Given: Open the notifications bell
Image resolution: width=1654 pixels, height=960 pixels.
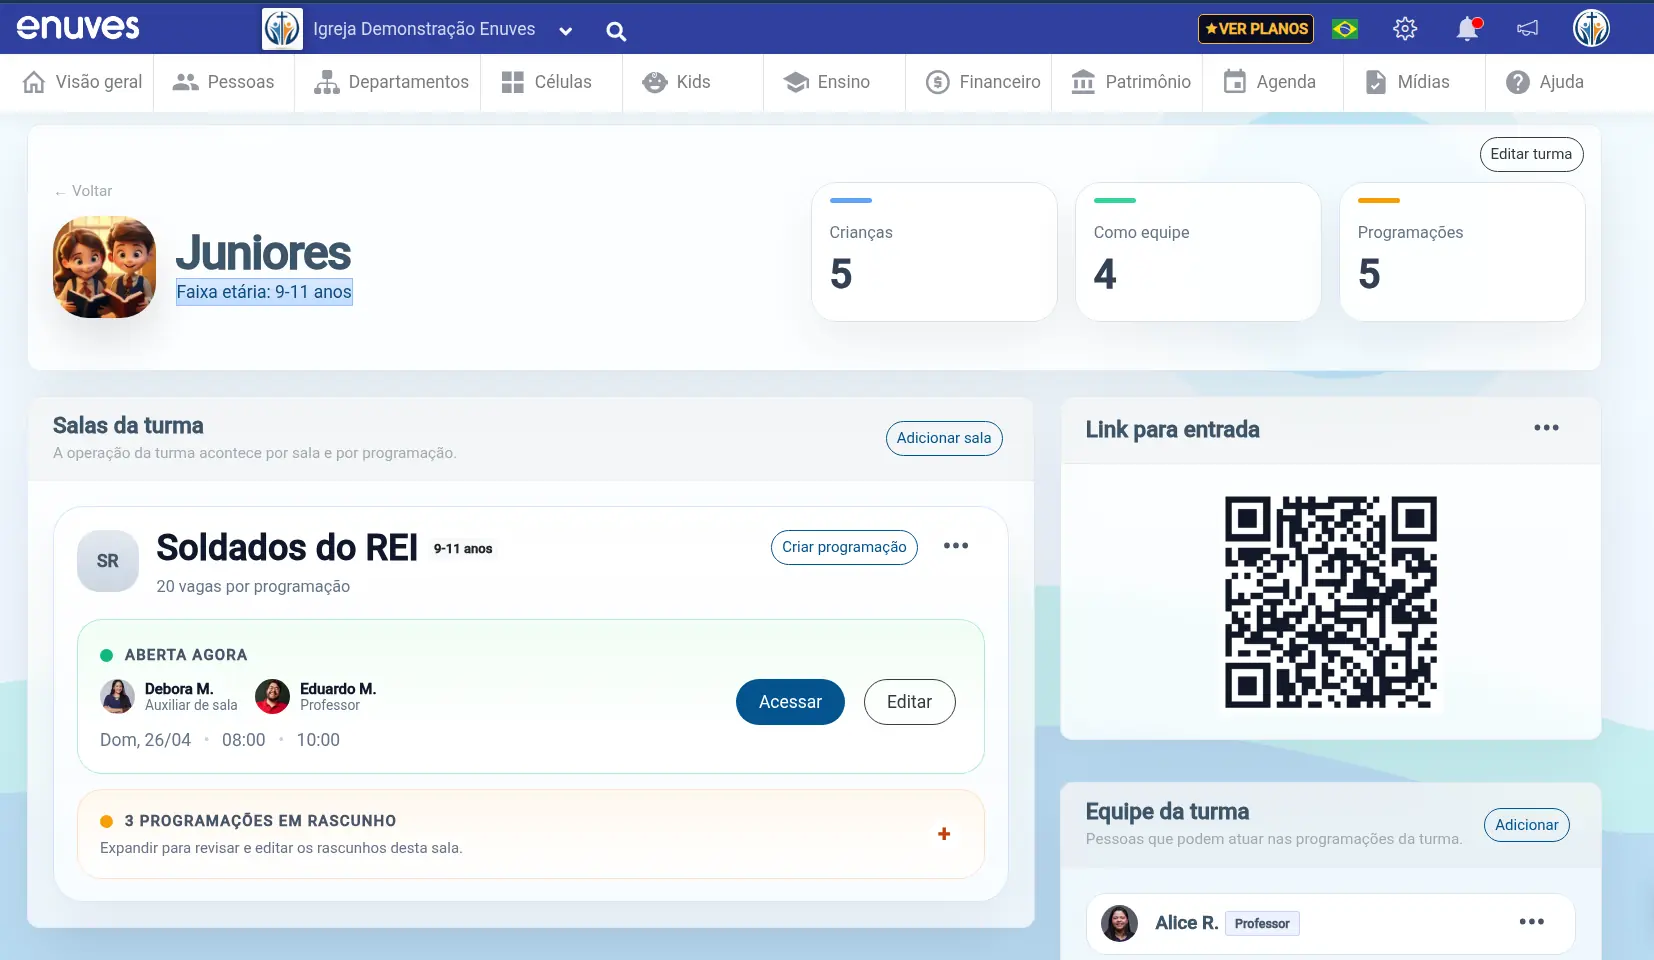Looking at the screenshot, I should tap(1467, 29).
